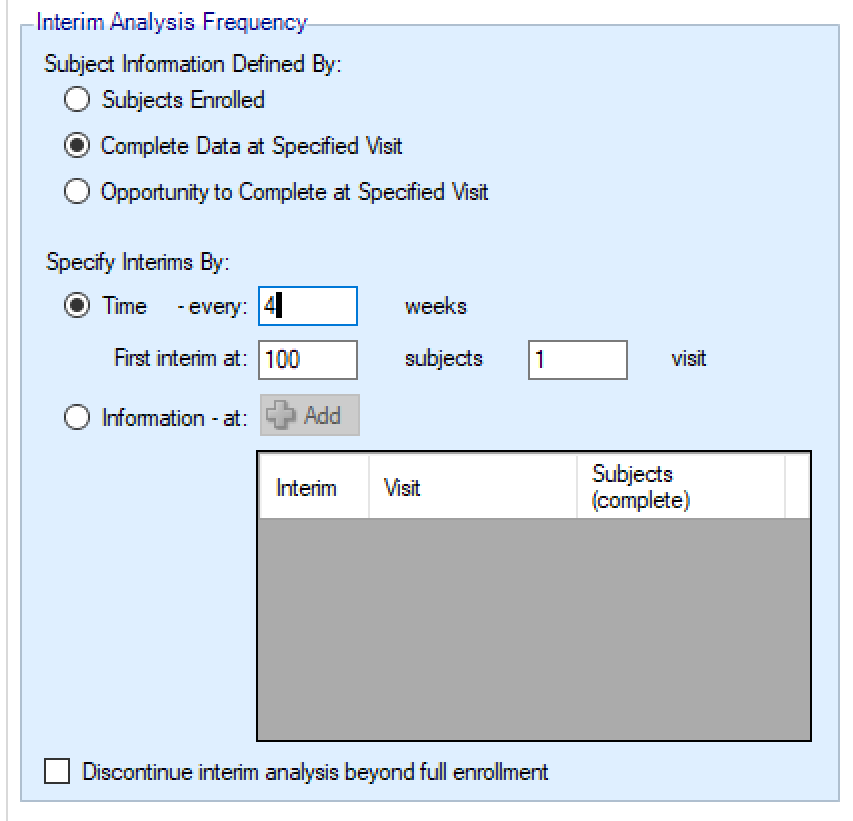The image size is (853, 821).
Task: Choose the Time interim radio button
Action: tap(76, 306)
